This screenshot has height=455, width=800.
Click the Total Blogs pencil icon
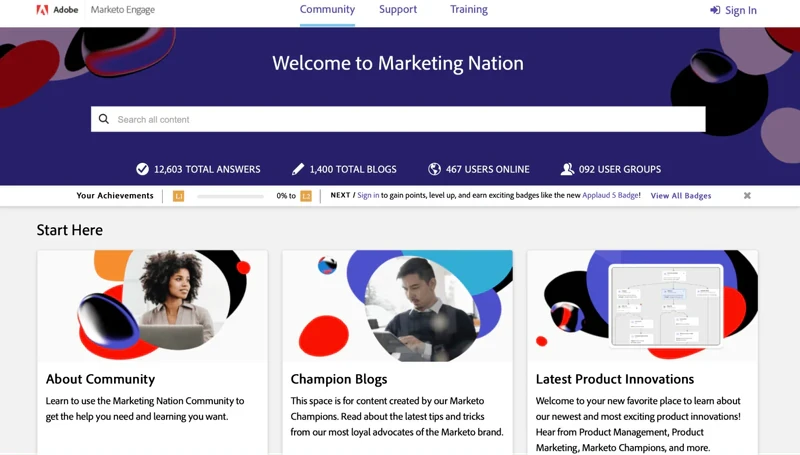click(298, 169)
